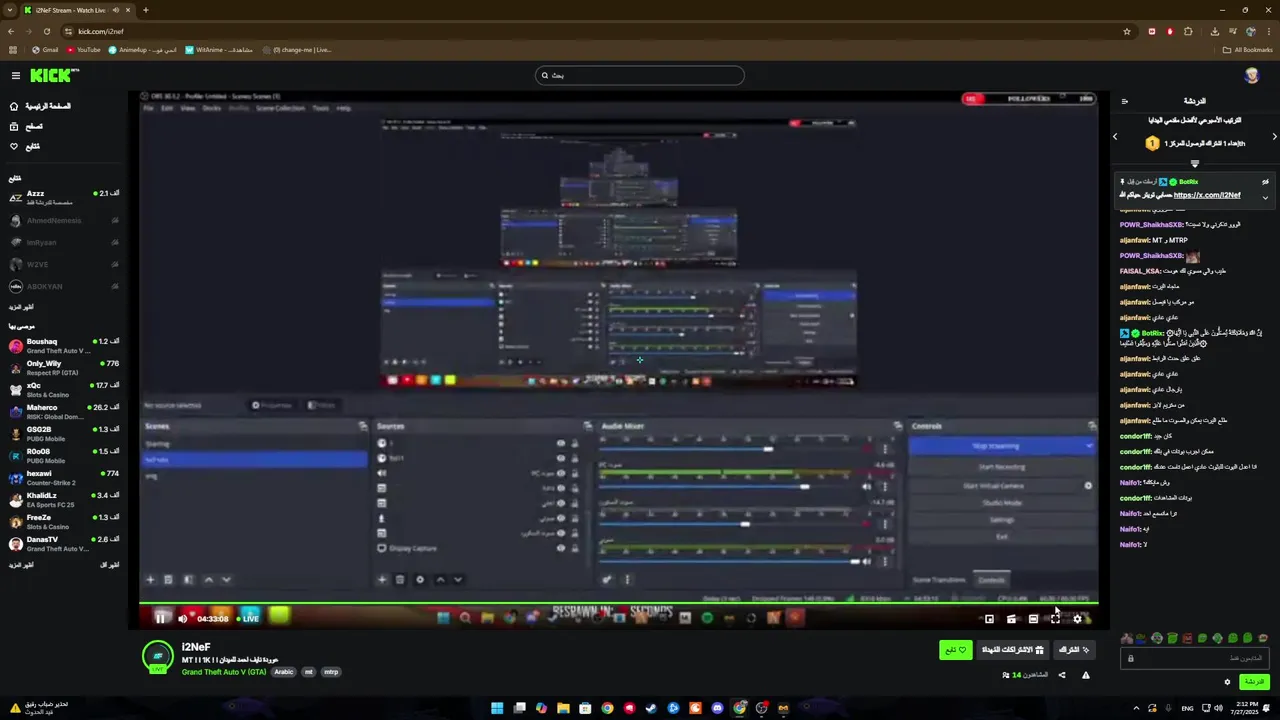
Task: Open AhmedNemesis offline channel
Action: click(64, 220)
